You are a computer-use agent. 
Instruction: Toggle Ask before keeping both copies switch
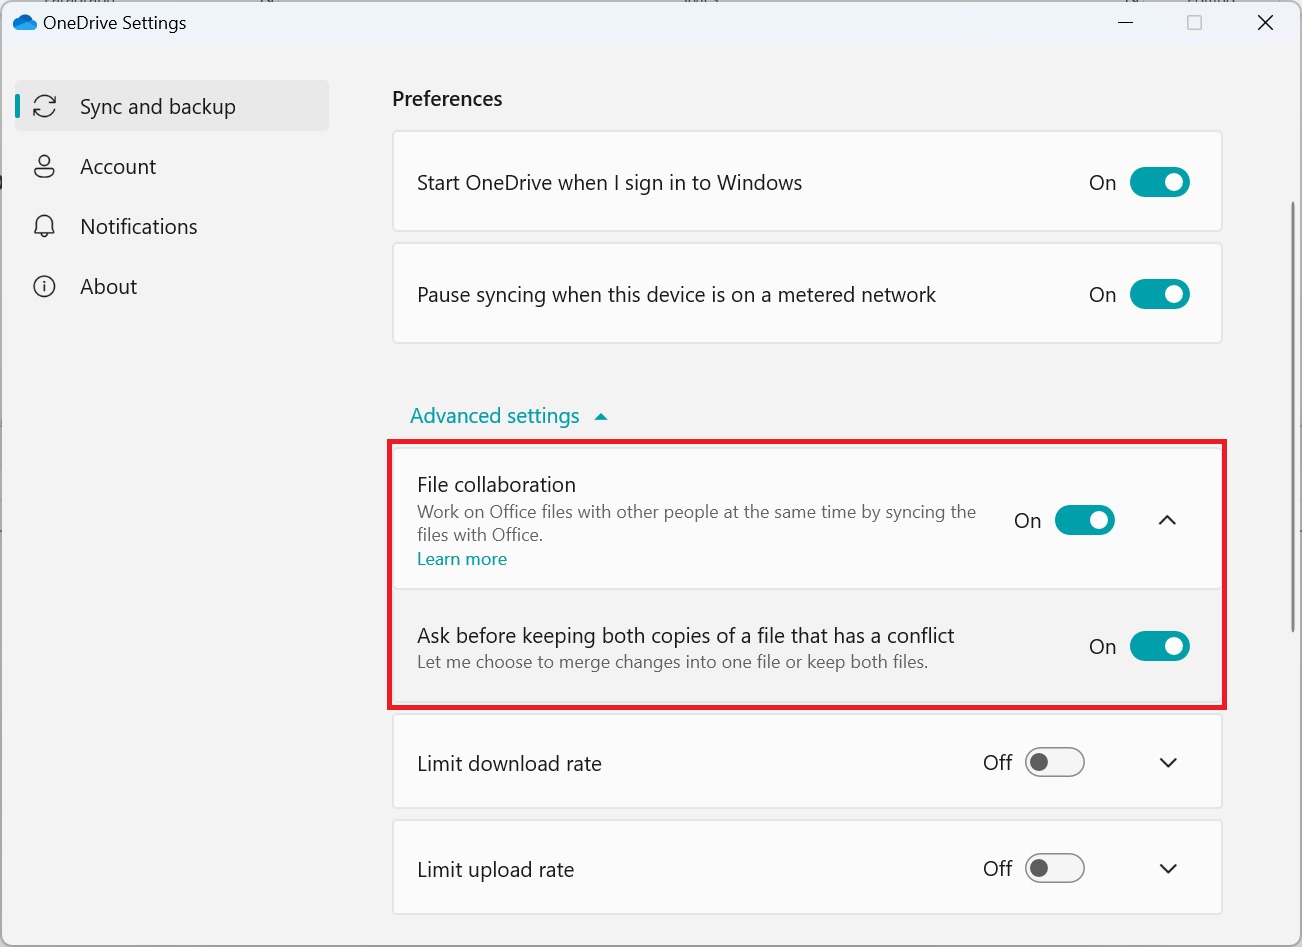[1160, 646]
